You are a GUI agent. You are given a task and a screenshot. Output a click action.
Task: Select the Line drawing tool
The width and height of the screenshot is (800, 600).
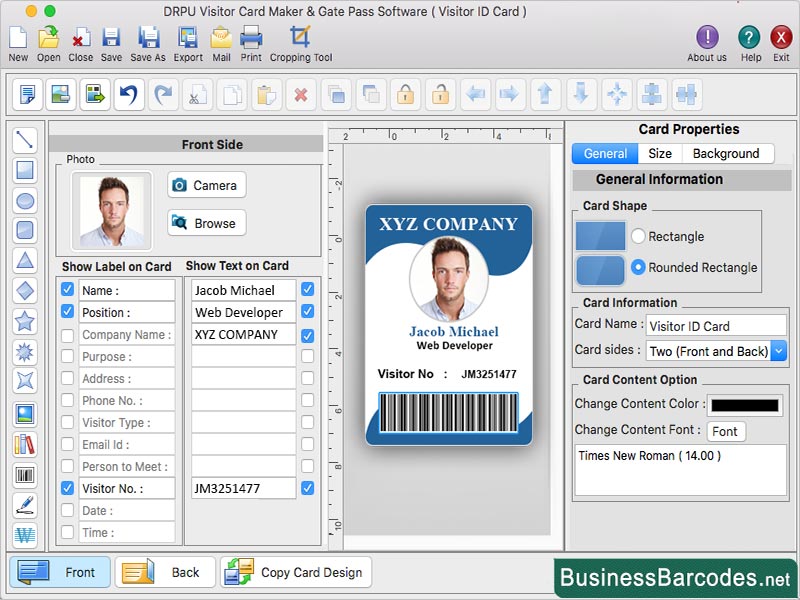24,140
